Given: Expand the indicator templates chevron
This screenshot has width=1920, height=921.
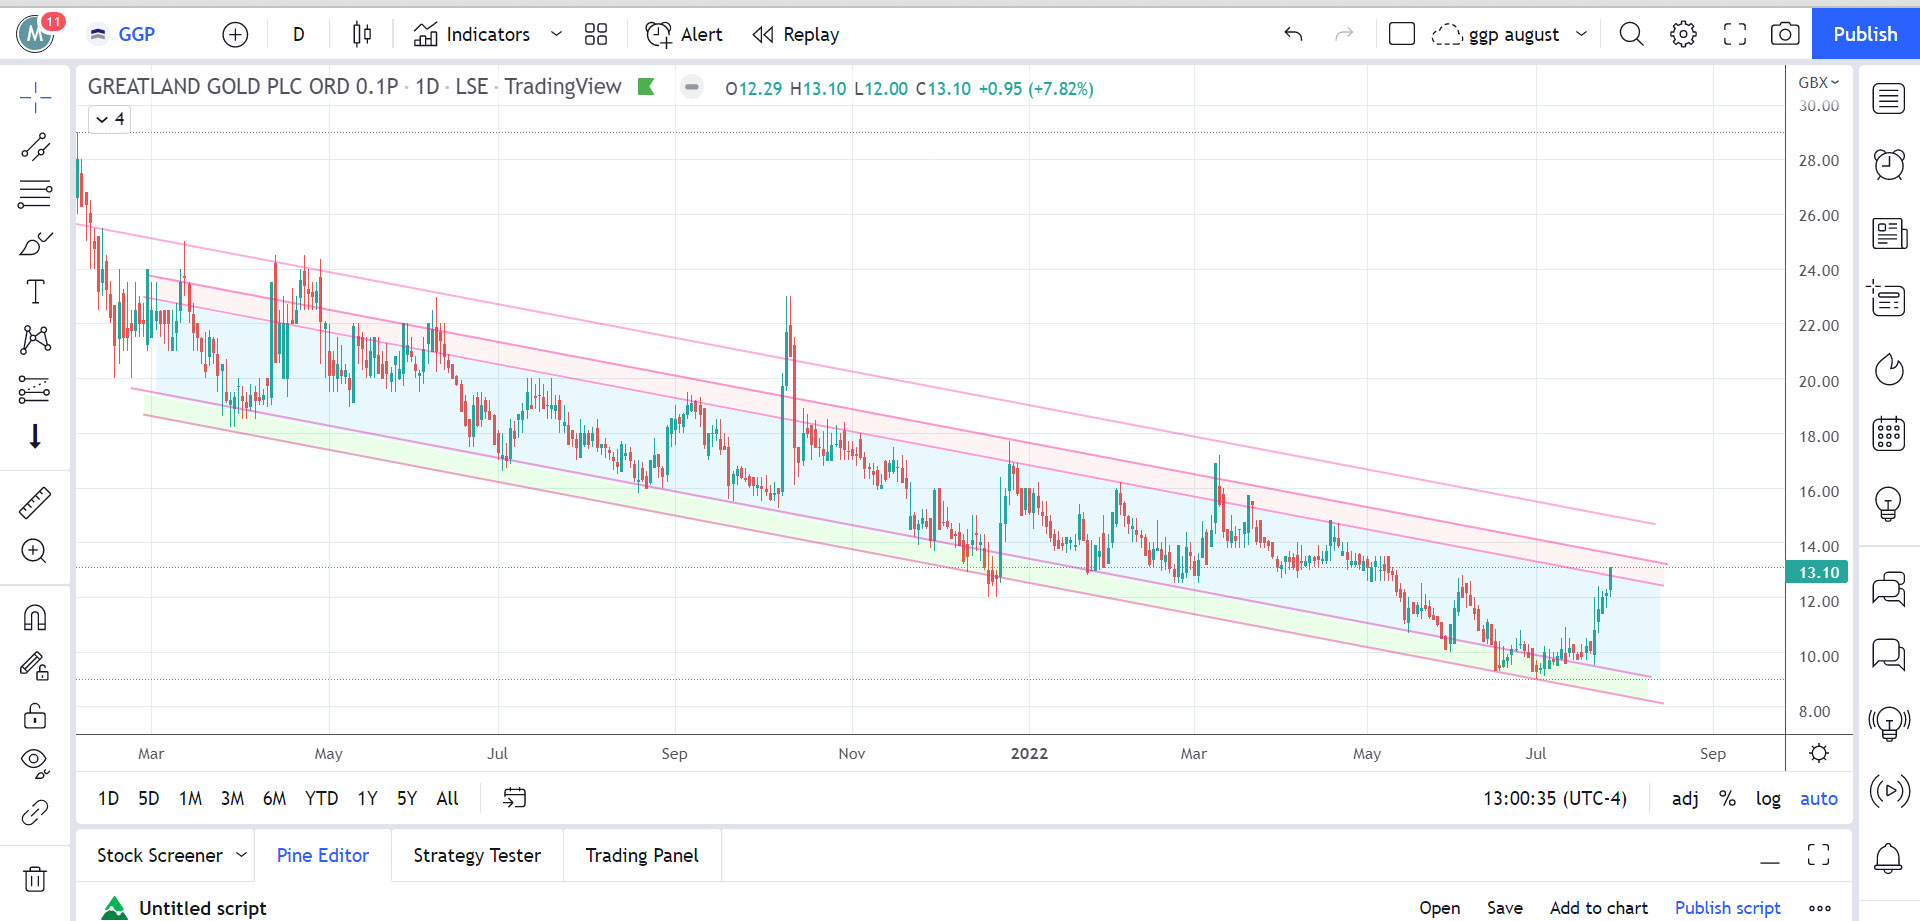Looking at the screenshot, I should (557, 34).
